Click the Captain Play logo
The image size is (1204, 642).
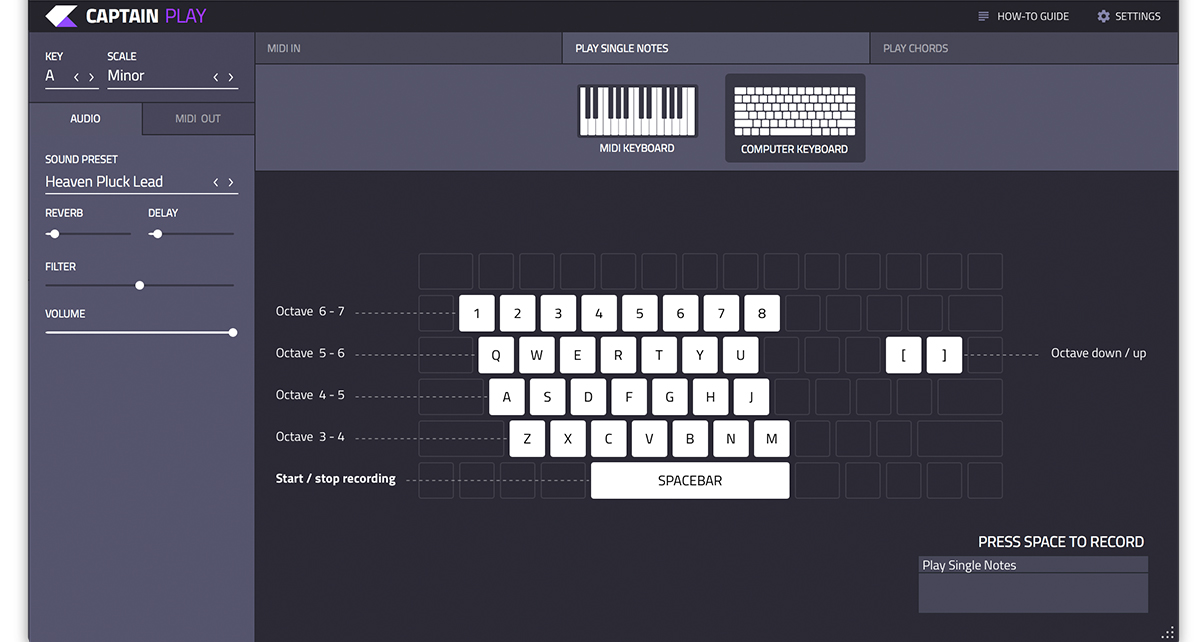pyautogui.click(x=62, y=16)
